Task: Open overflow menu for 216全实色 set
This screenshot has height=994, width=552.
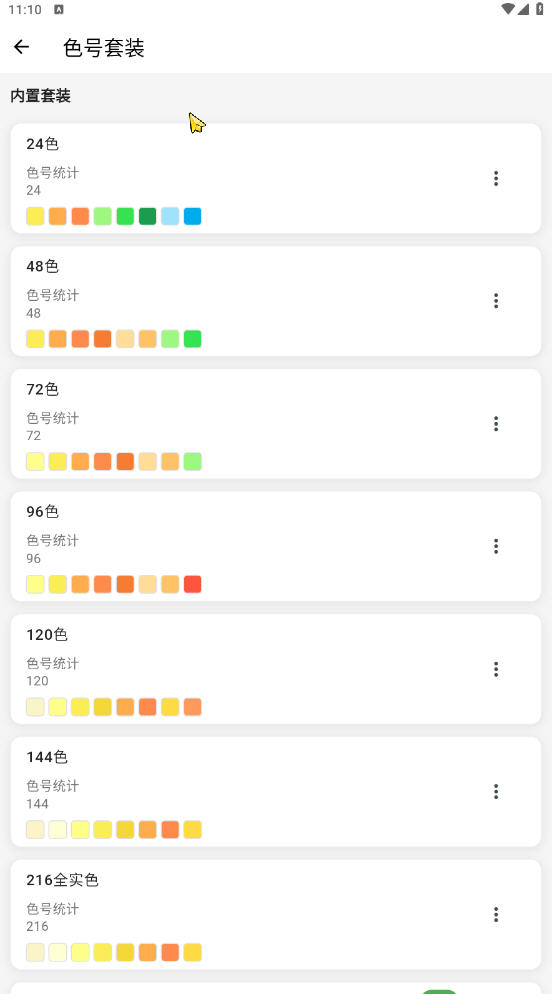Action: [x=496, y=915]
